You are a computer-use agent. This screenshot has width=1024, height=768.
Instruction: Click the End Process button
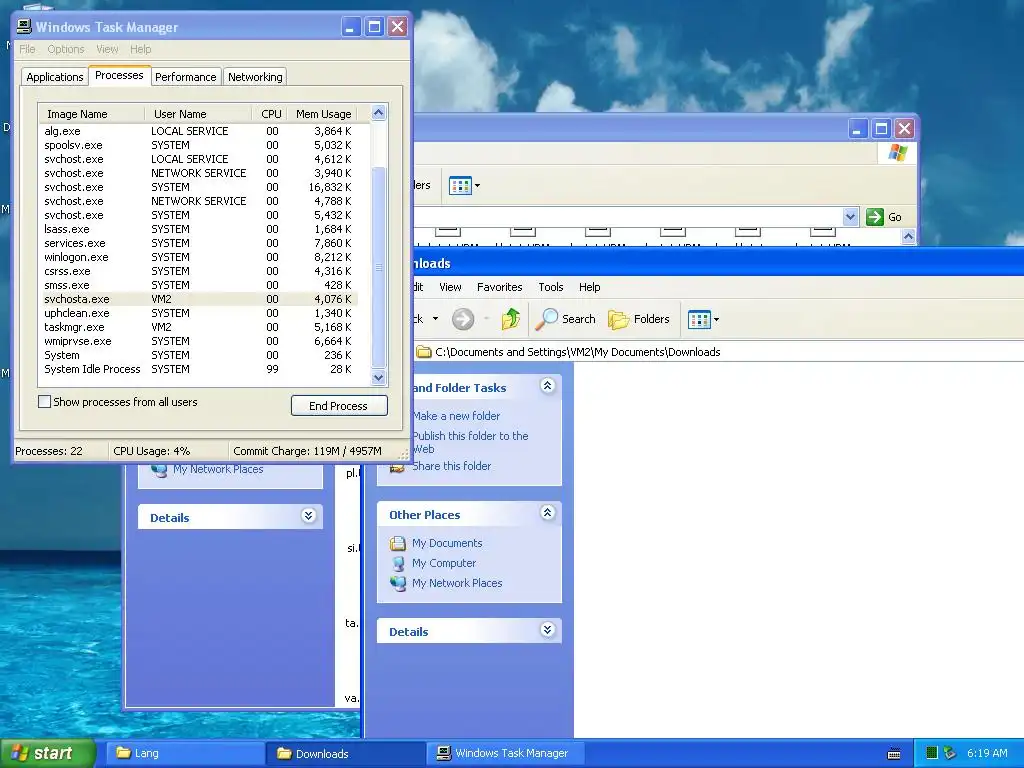339,406
